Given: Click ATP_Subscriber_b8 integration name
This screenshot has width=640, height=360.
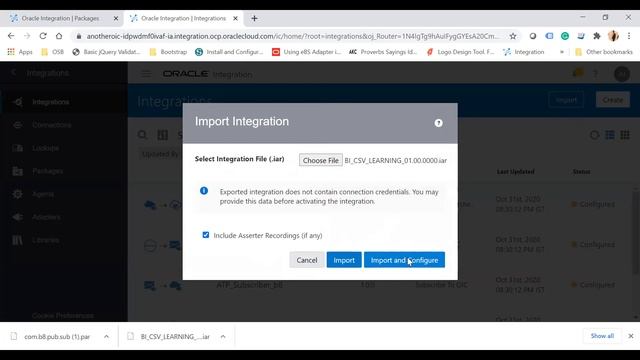Looking at the screenshot, I should click(249, 284).
